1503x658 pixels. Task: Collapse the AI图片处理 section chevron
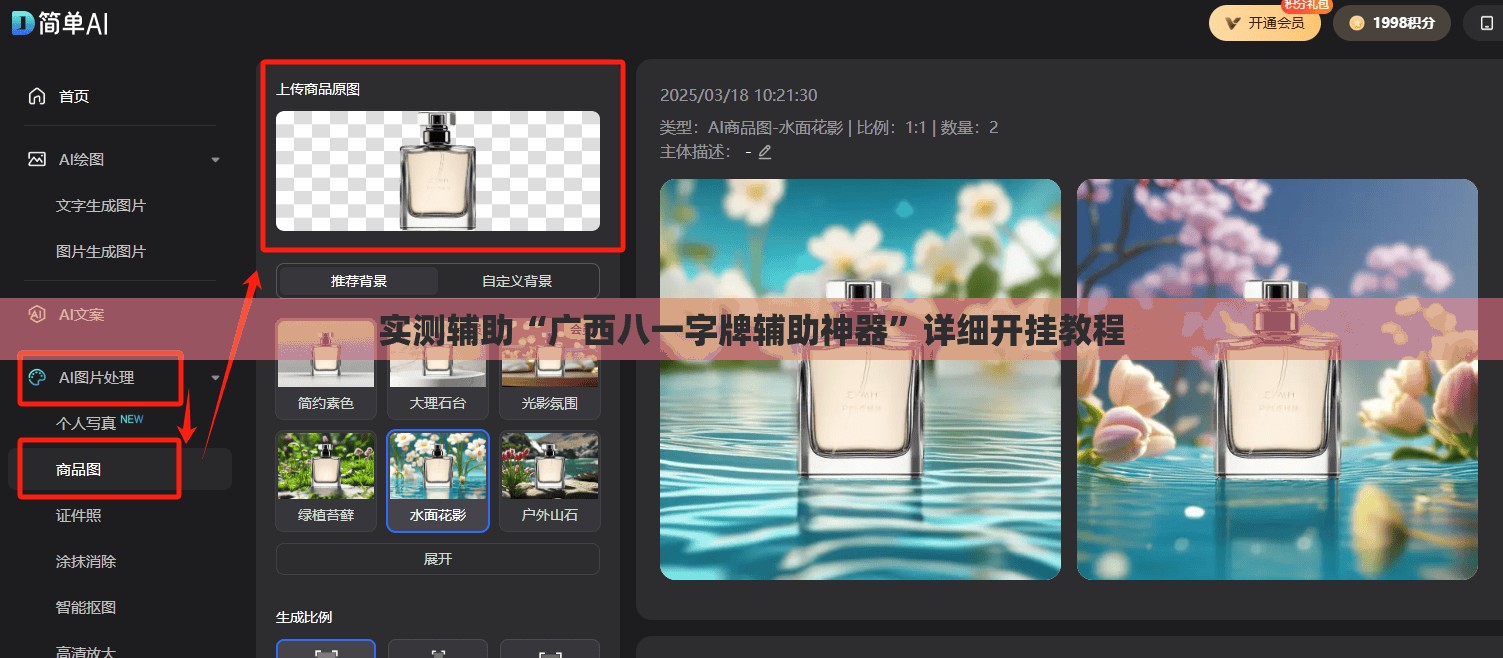point(215,378)
